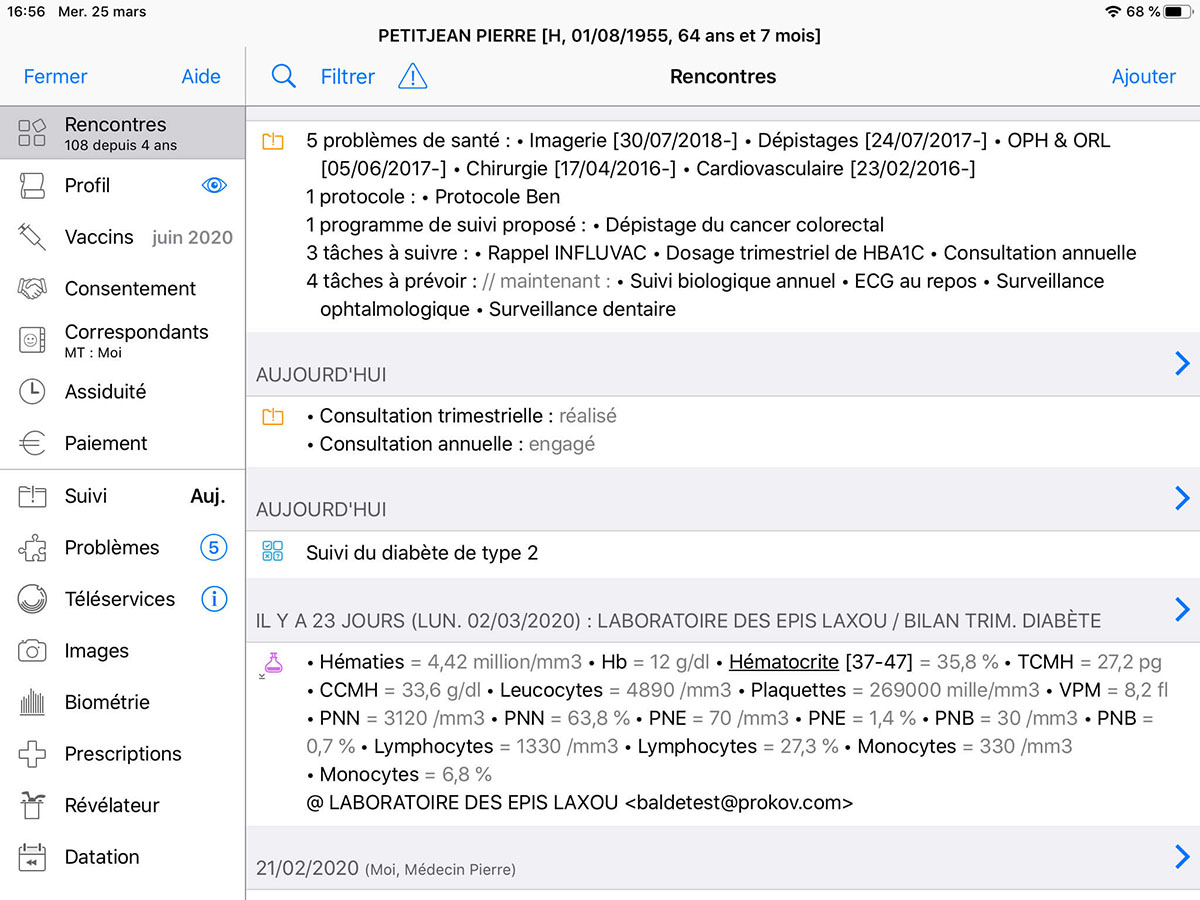Tap the Téléservices info circle badge
The height and width of the screenshot is (900, 1200).
214,599
